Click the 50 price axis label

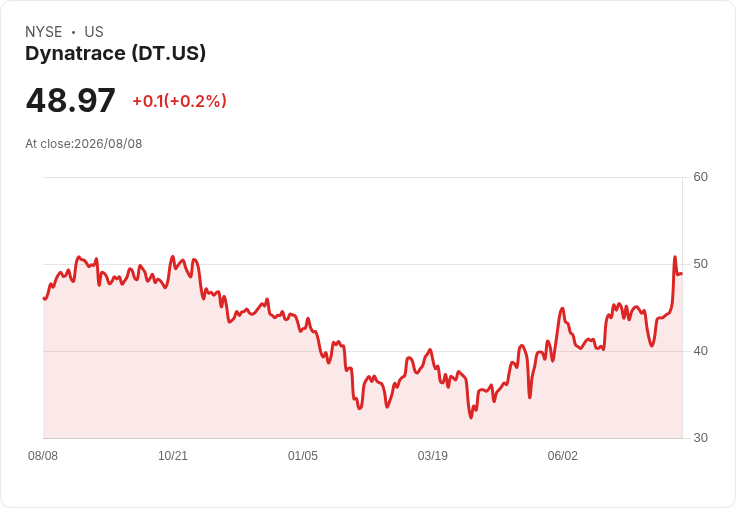coord(700,264)
